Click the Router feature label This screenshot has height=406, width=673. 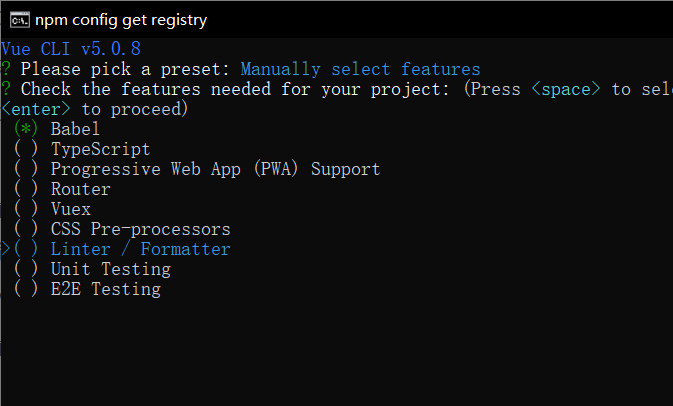(x=81, y=189)
